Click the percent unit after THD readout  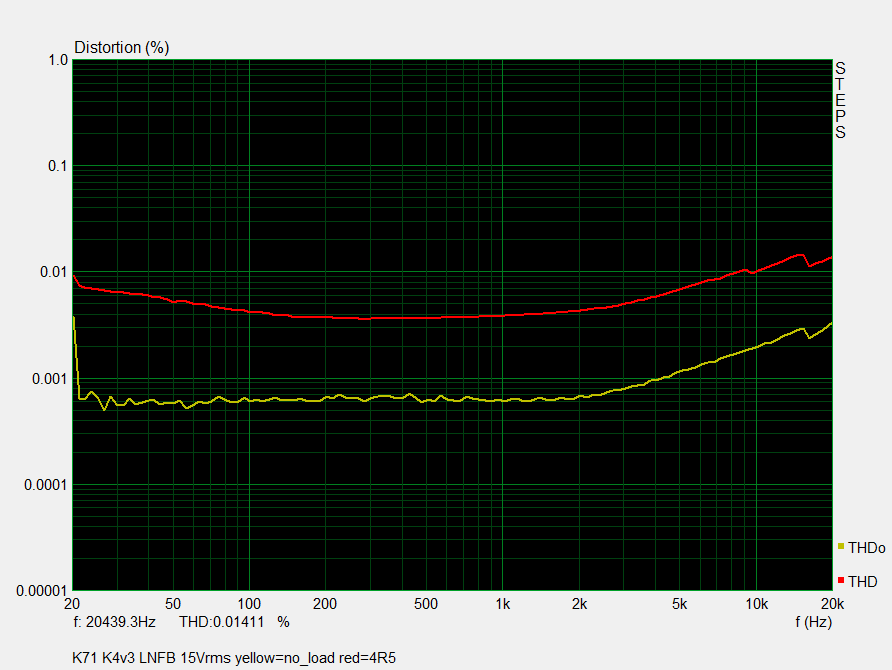pyautogui.click(x=283, y=622)
